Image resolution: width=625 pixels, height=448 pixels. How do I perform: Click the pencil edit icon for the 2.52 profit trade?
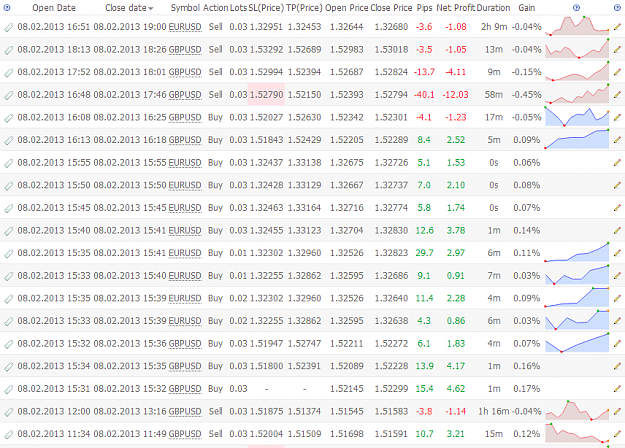[617, 140]
